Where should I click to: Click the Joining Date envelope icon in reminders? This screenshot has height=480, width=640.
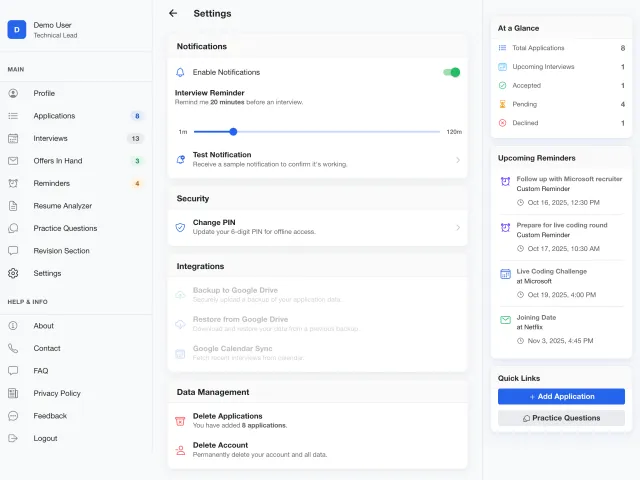pyautogui.click(x=505, y=320)
